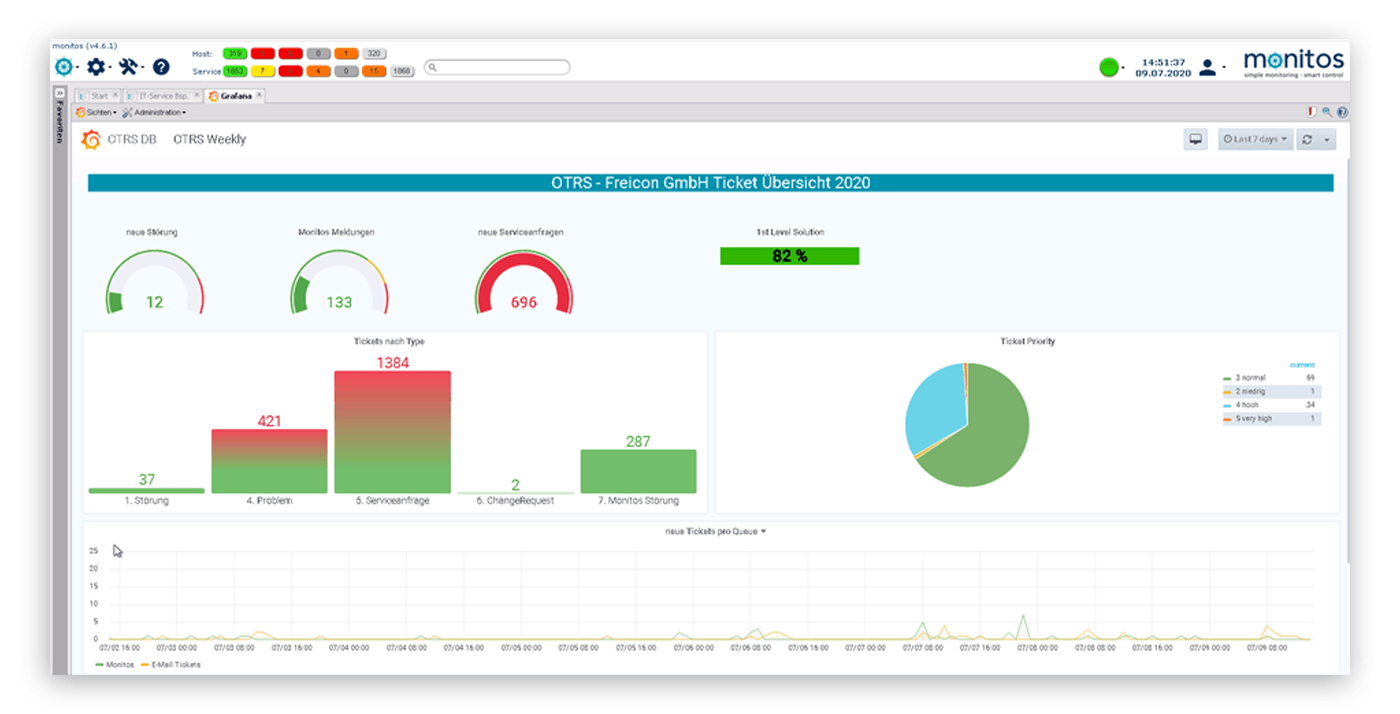Viewport: 1400px width, 714px height.
Task: Open the Last 7 days time picker
Action: click(1255, 139)
